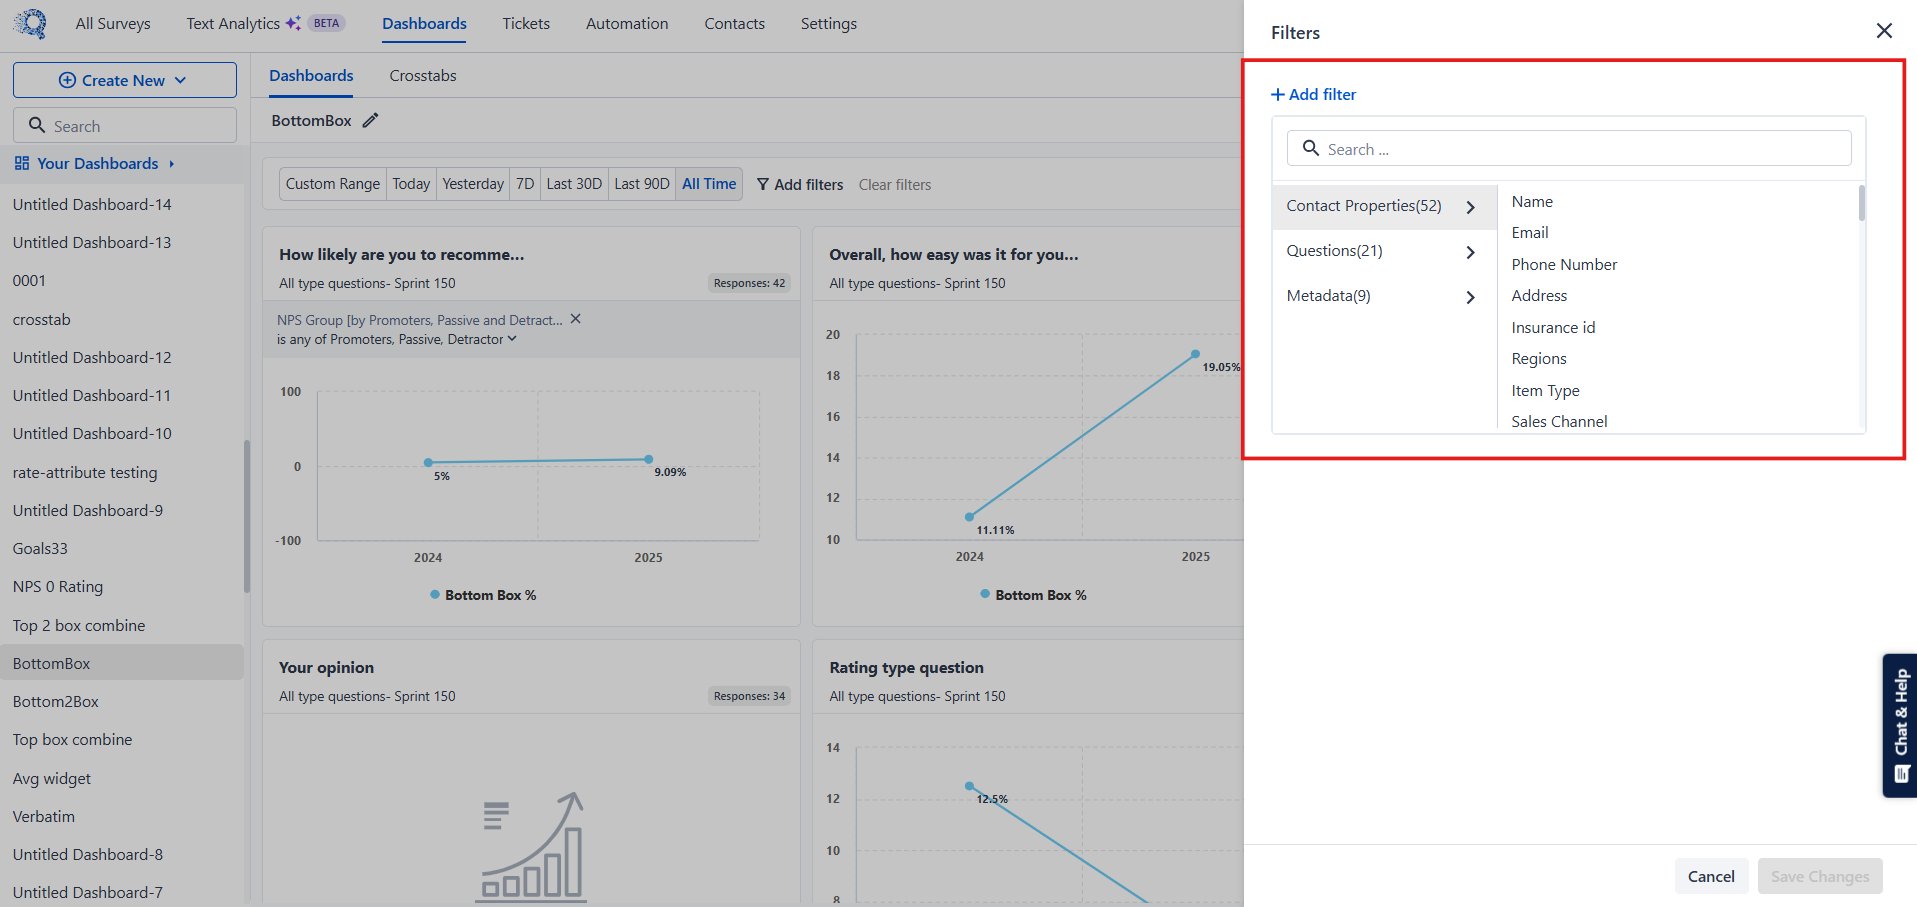
Task: Remove the NPS Group filter with X icon
Action: coord(575,319)
